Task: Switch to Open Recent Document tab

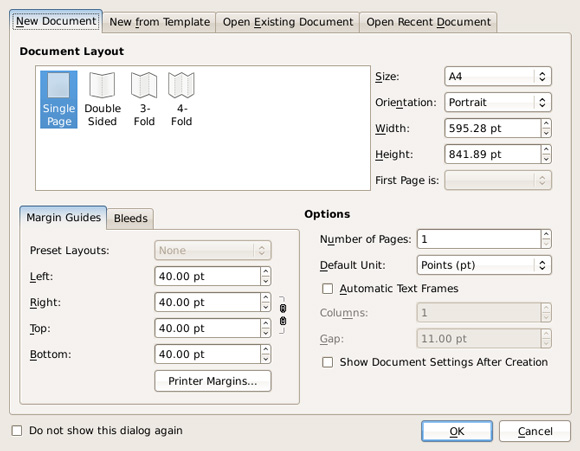Action: tap(428, 22)
